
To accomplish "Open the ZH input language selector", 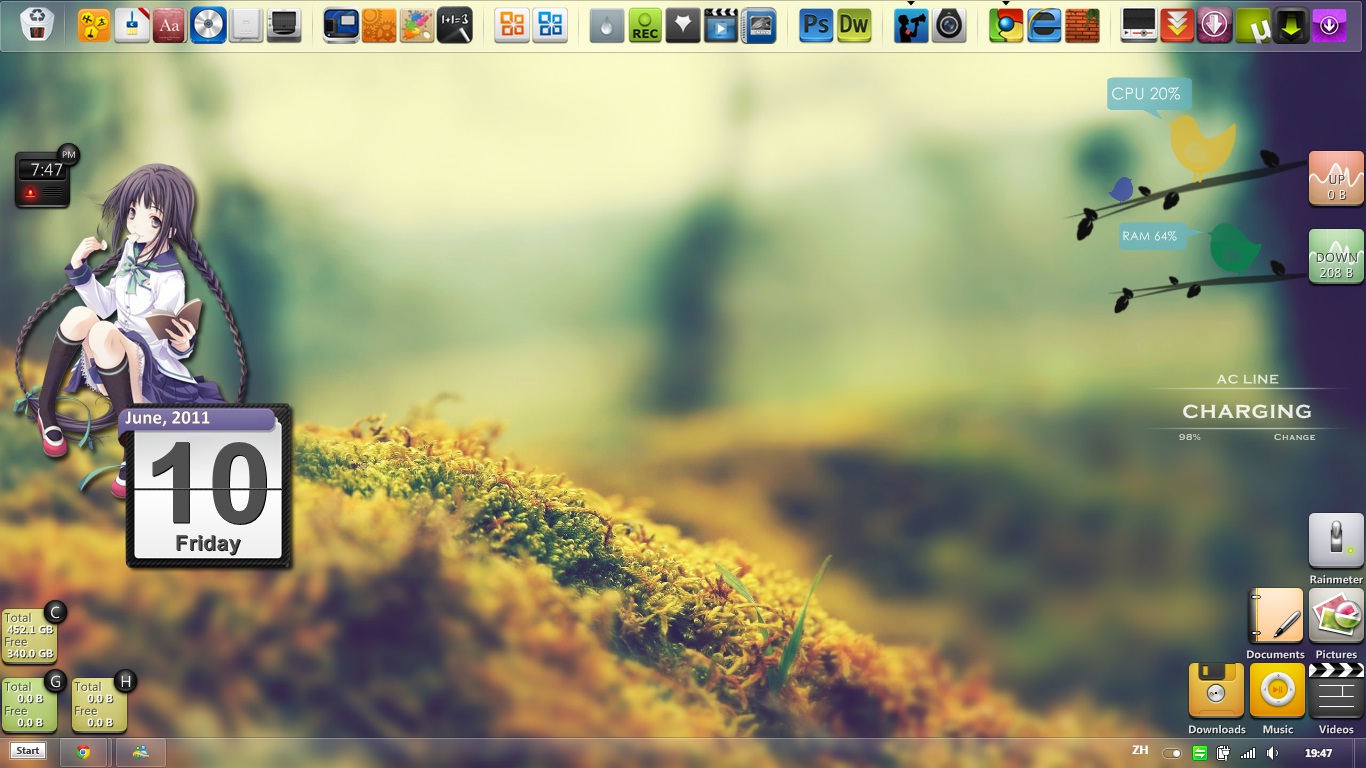I will coord(1140,751).
